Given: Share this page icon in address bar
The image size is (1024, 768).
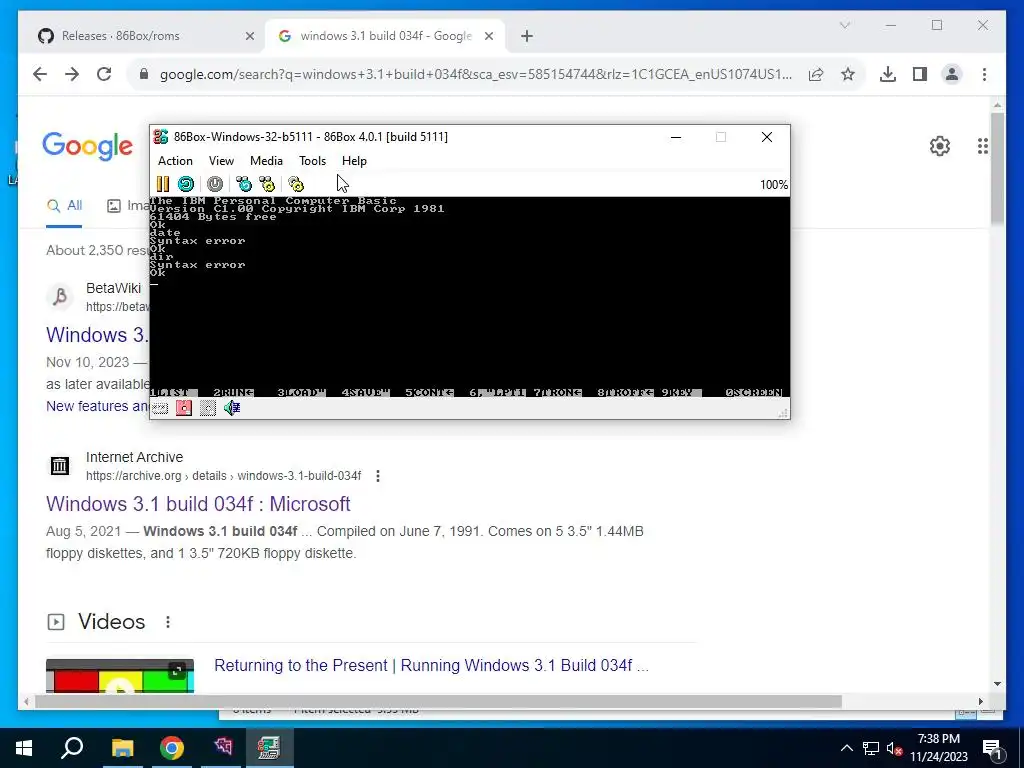Looking at the screenshot, I should coord(816,74).
